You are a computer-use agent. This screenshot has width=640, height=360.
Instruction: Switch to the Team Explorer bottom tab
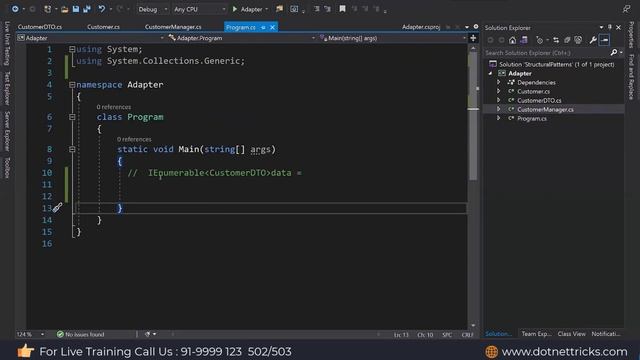[536, 334]
